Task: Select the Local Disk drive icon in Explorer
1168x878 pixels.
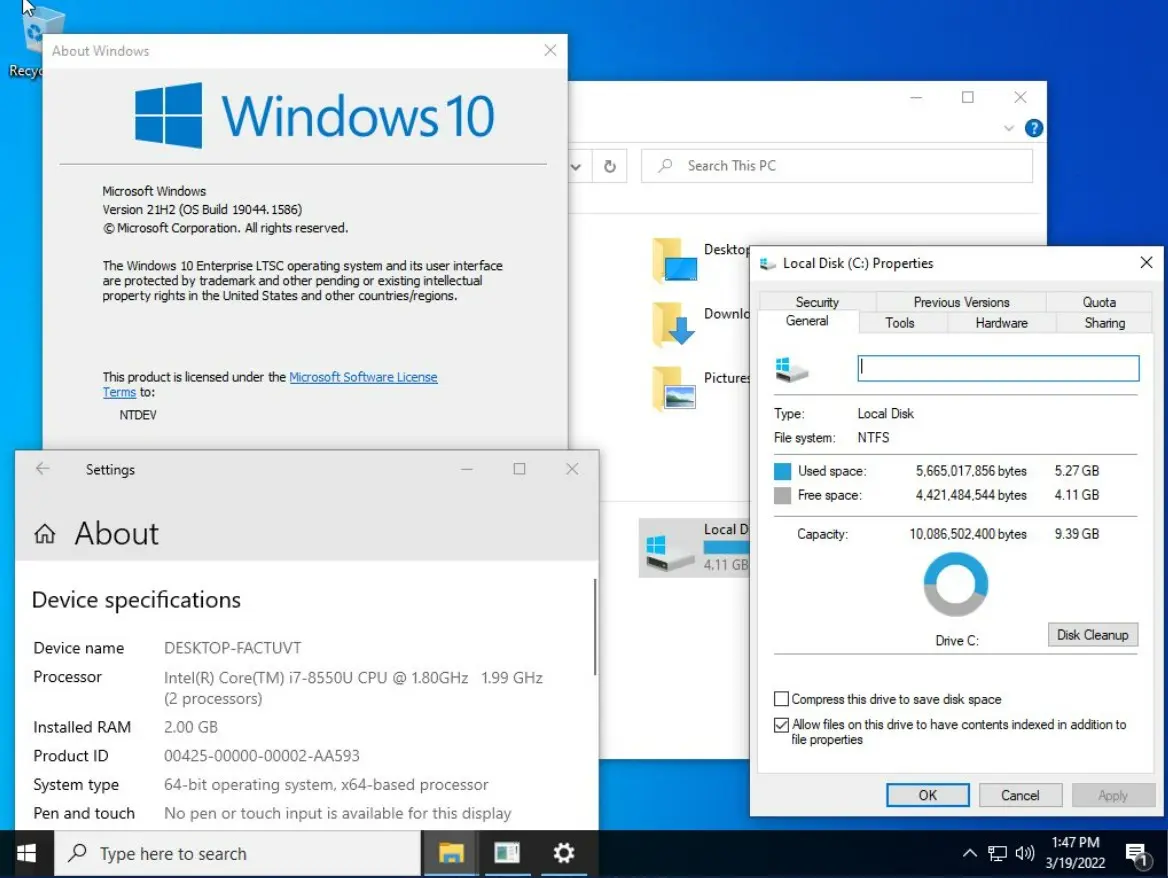Action: pos(669,551)
